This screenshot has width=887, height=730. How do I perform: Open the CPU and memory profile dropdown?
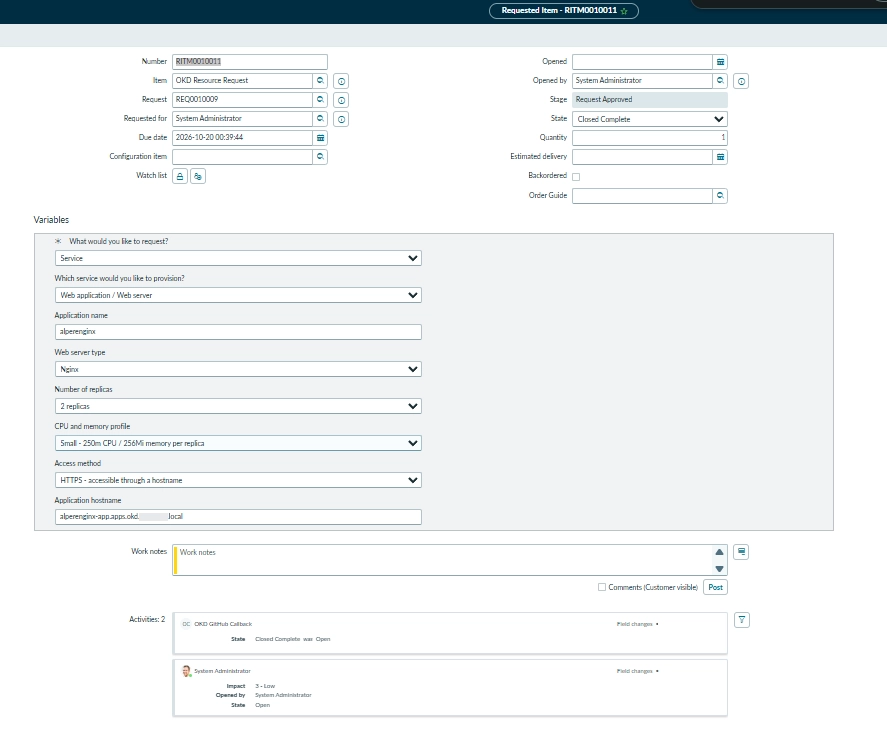(x=238, y=443)
